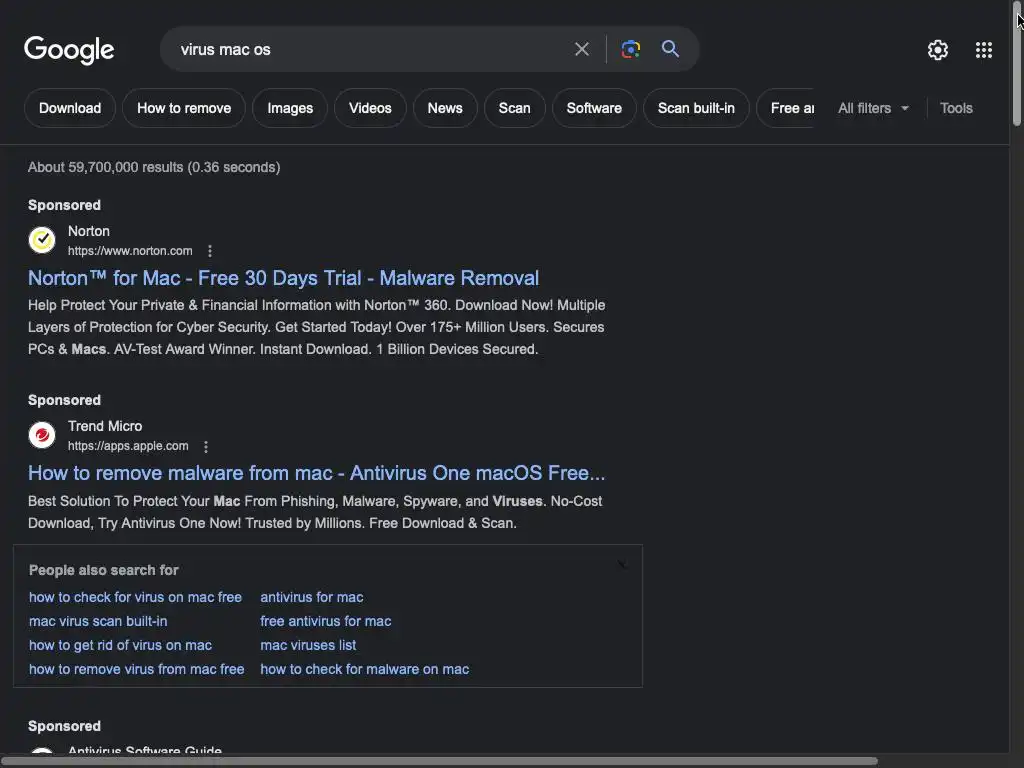Switch to the Images tab

[x=290, y=108]
